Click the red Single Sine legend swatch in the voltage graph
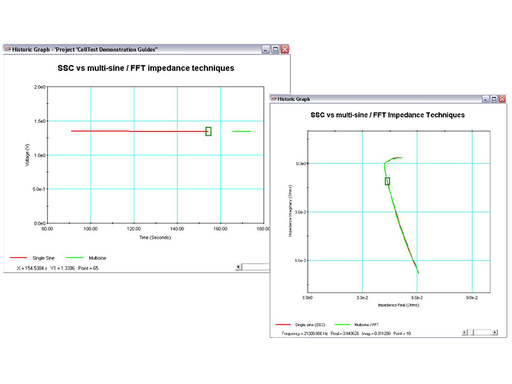This screenshot has width=512, height=384. tap(18, 258)
